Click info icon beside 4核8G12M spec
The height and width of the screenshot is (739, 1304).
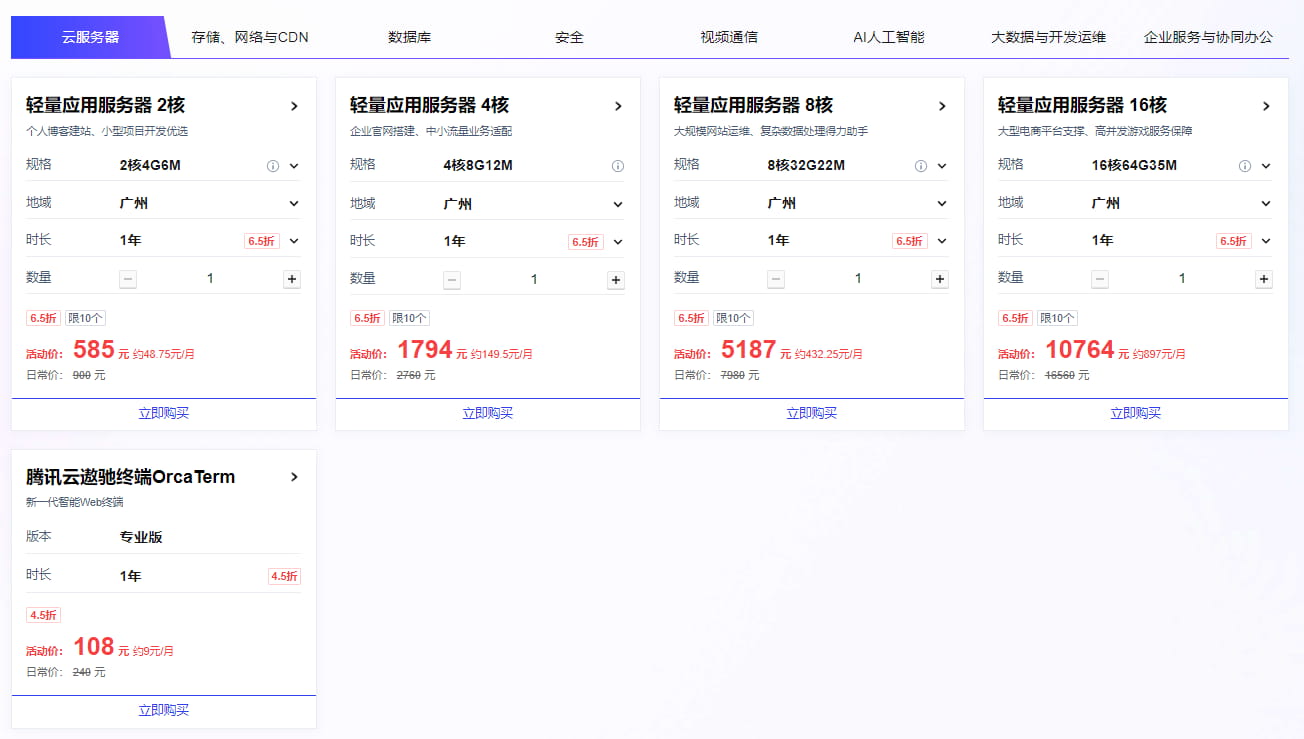pos(617,166)
